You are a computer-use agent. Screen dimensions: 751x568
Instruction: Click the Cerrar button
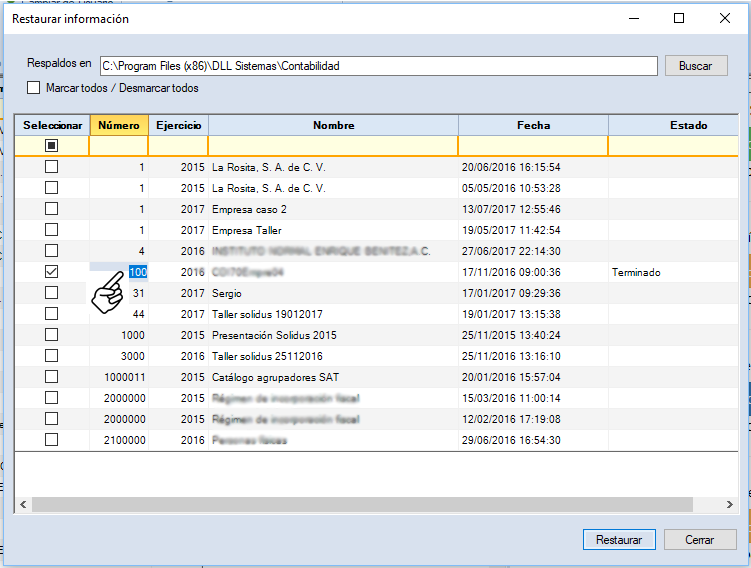pyautogui.click(x=699, y=539)
